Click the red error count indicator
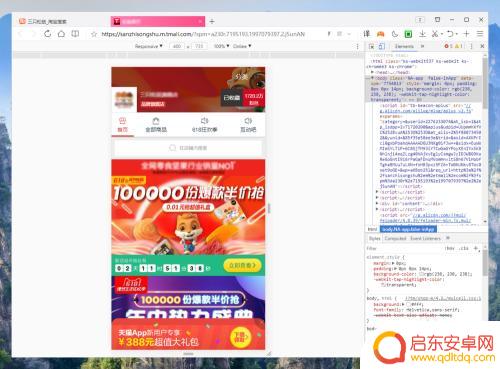The height and width of the screenshot is (369, 500). tap(448, 46)
